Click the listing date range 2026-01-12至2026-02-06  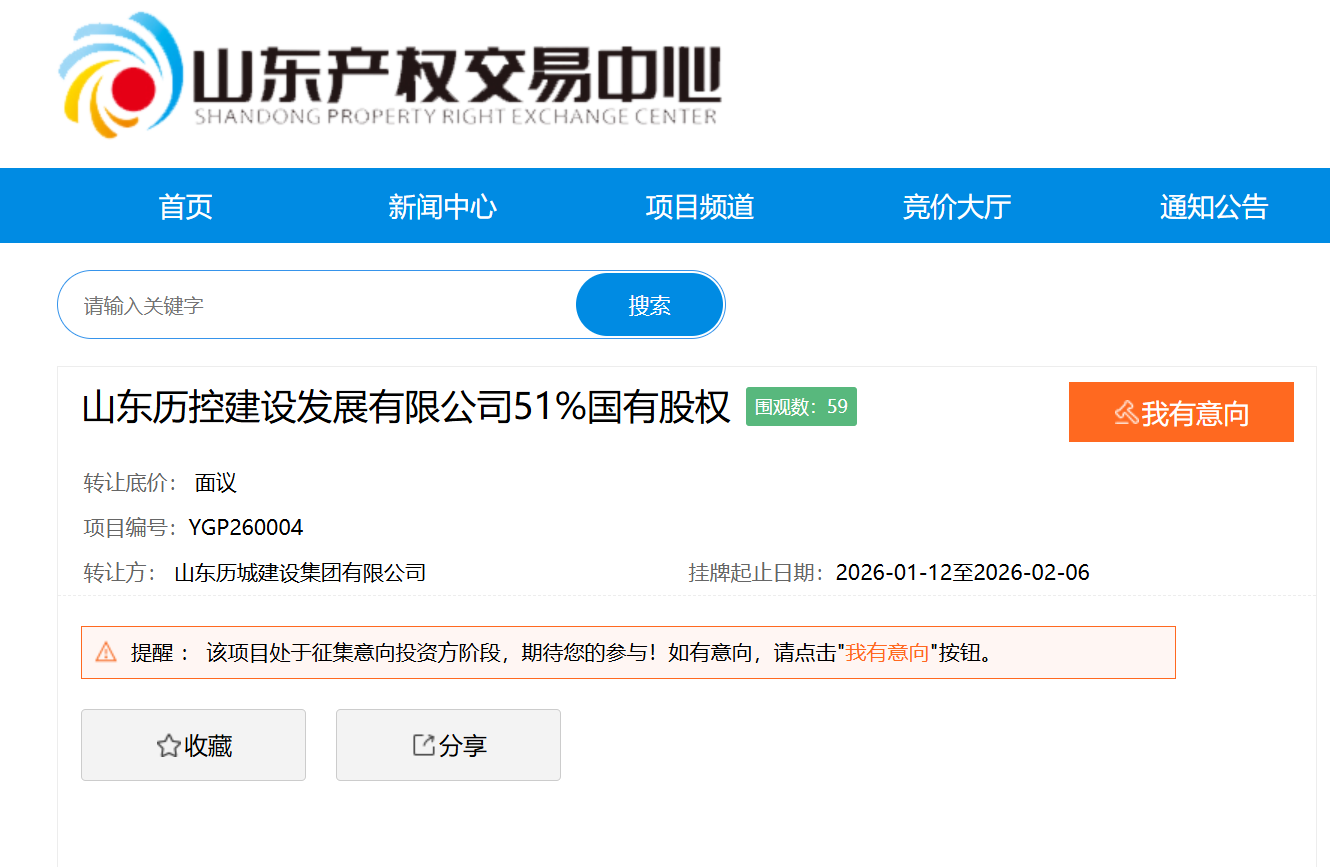pos(962,573)
